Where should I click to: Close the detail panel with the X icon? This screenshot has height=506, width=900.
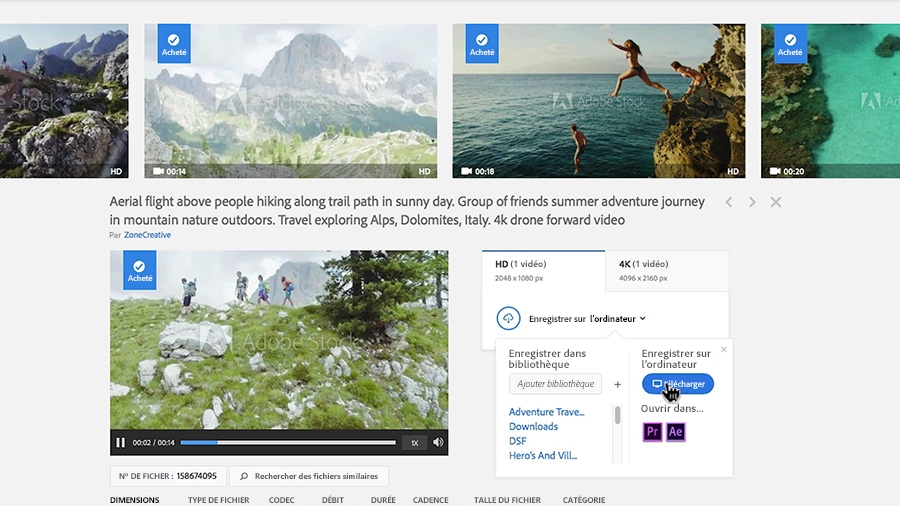pyautogui.click(x=775, y=202)
